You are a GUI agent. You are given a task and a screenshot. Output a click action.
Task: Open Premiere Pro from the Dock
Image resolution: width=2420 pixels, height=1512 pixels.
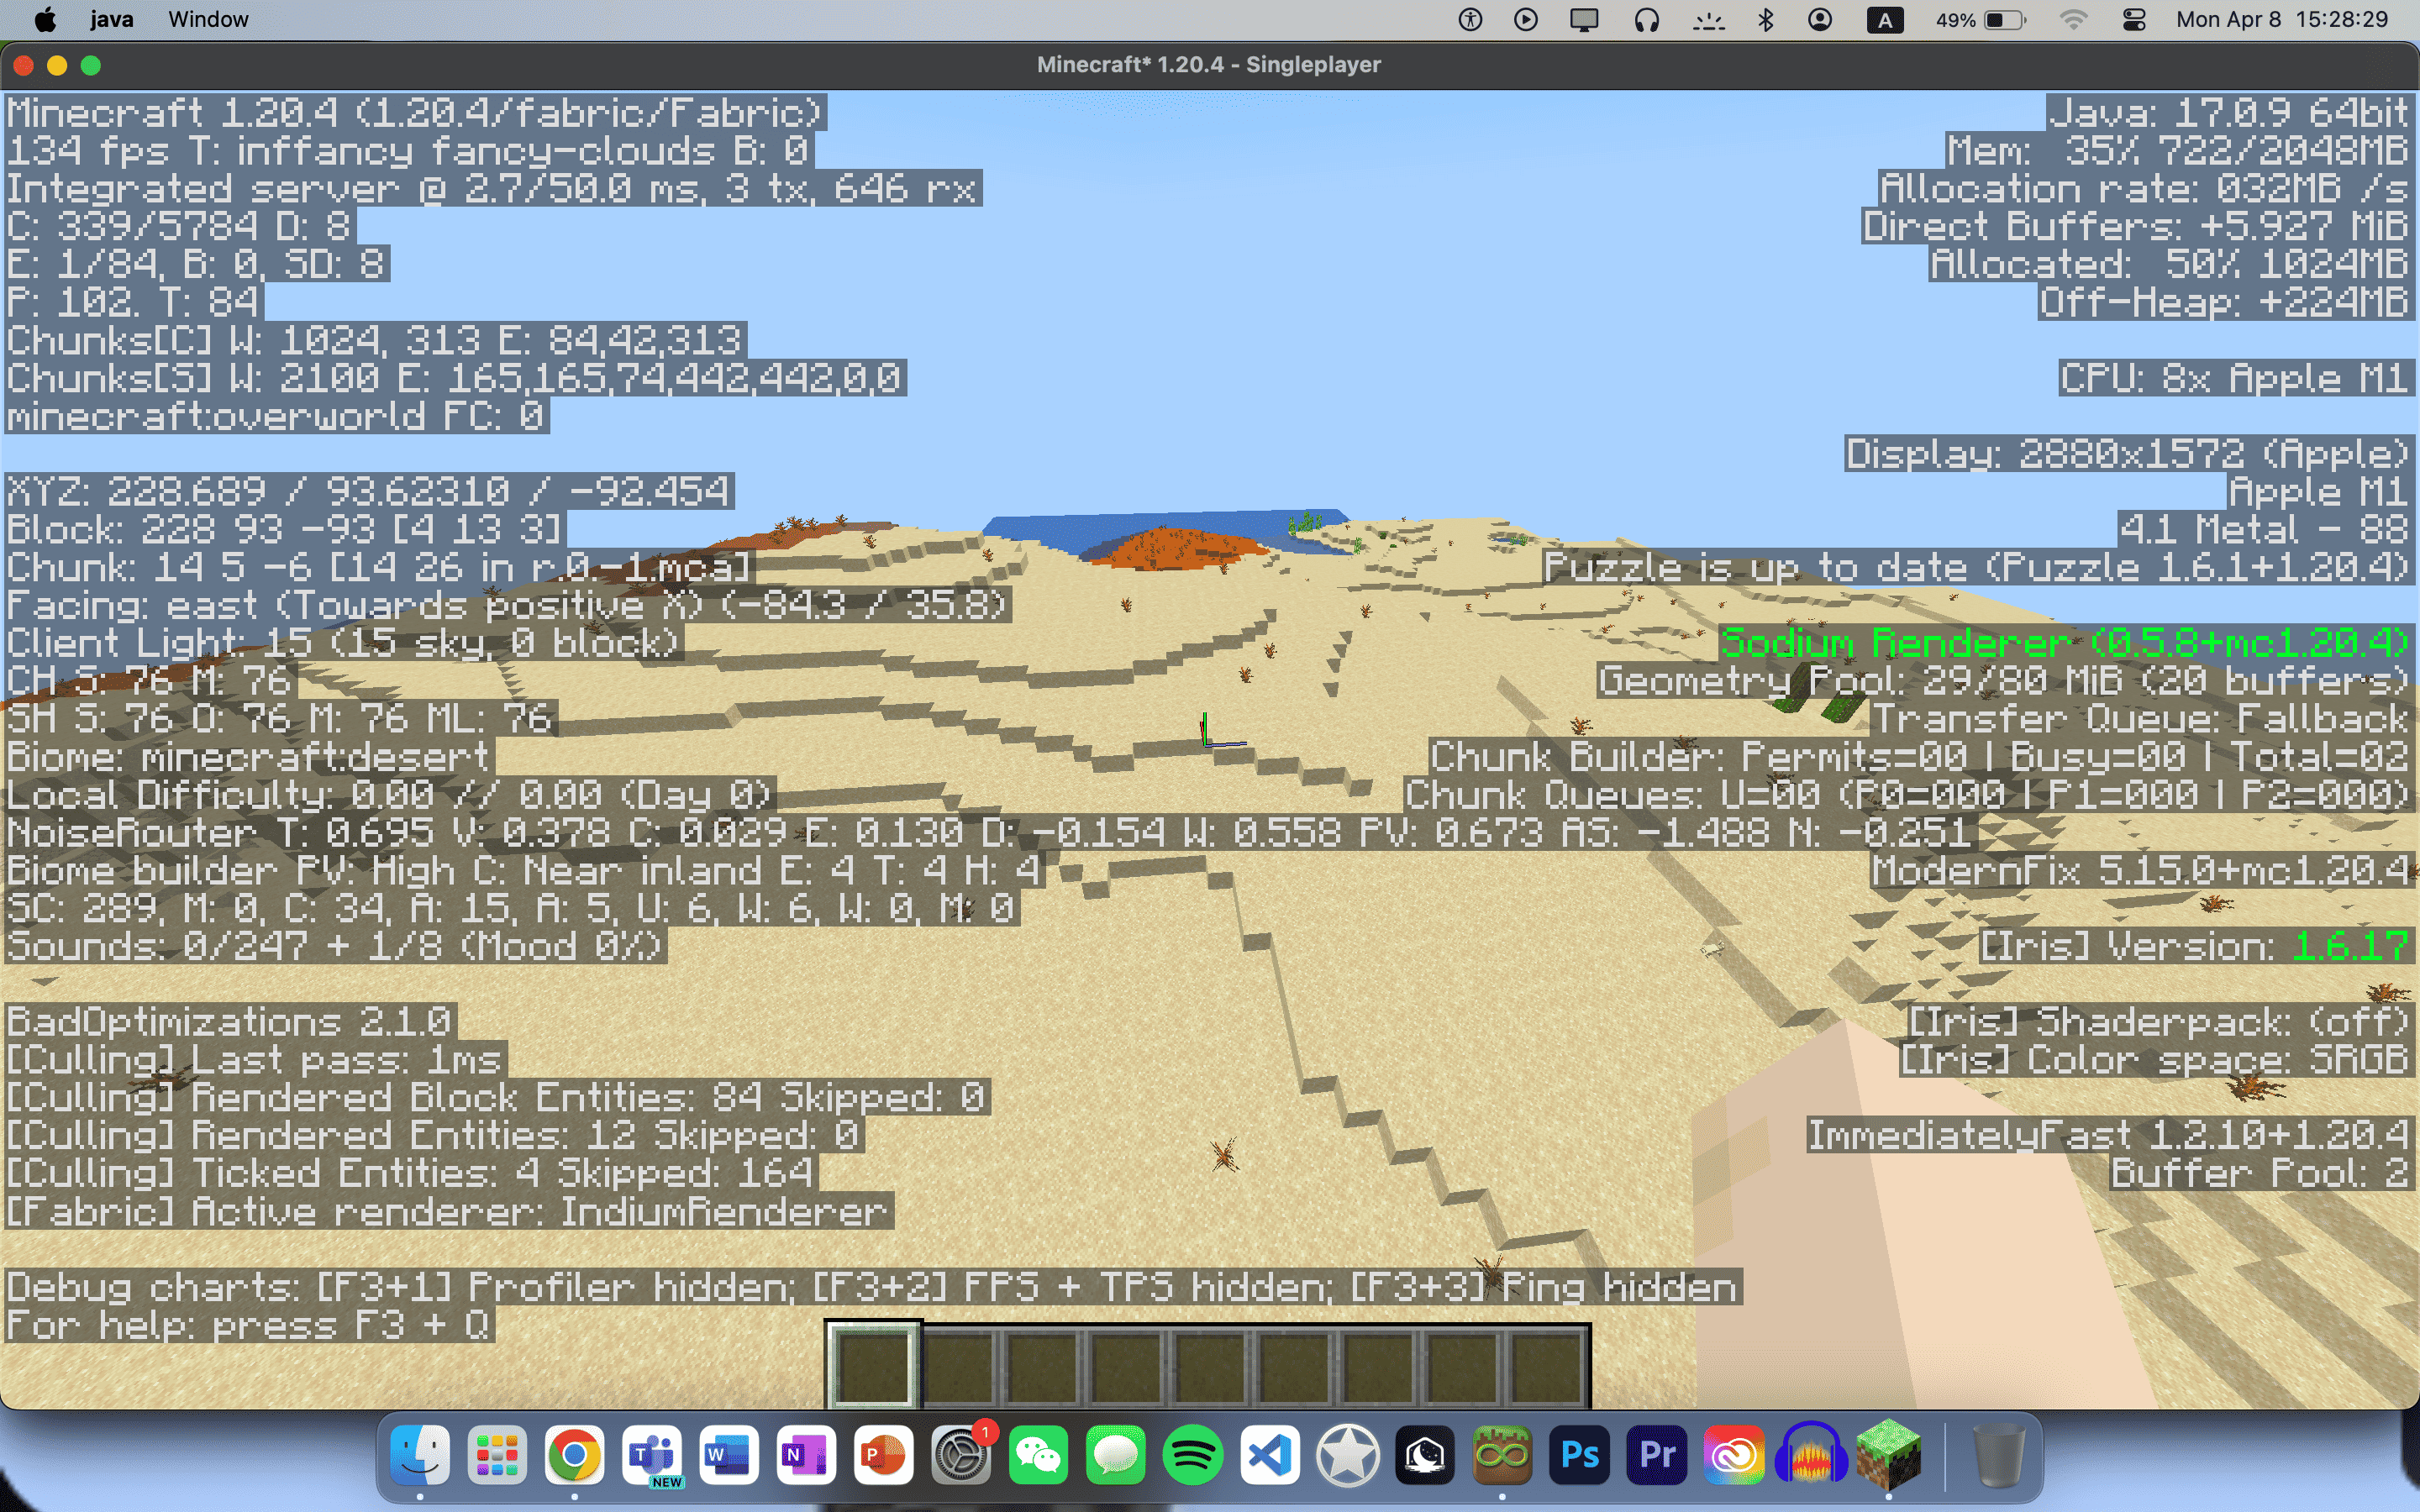[1657, 1455]
